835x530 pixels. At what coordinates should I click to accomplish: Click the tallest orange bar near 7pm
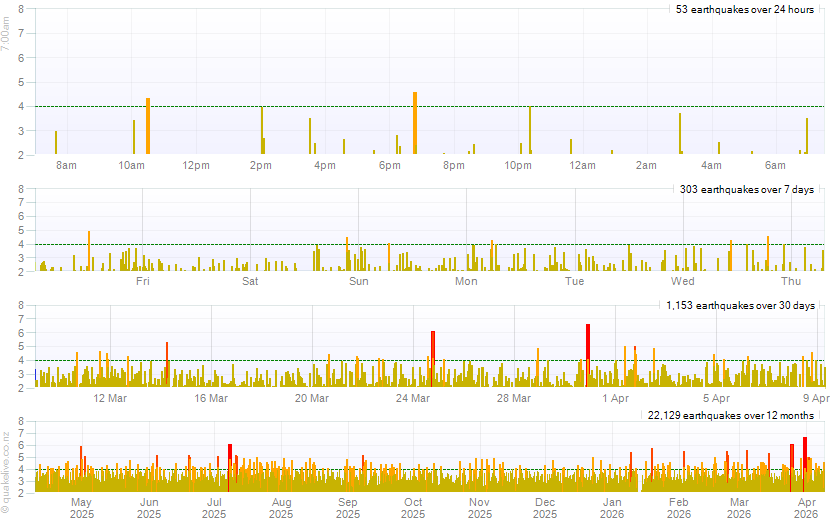414,123
